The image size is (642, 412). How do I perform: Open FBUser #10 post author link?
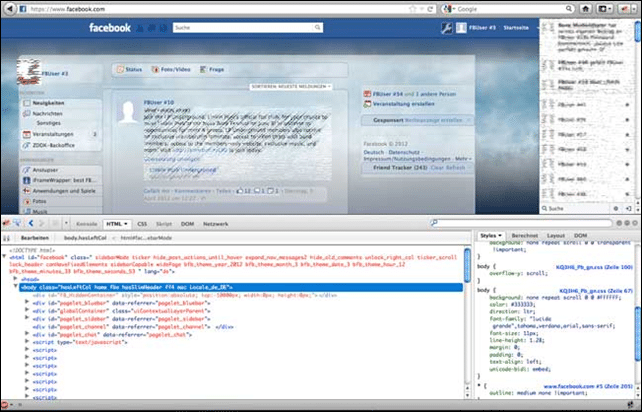pos(158,102)
